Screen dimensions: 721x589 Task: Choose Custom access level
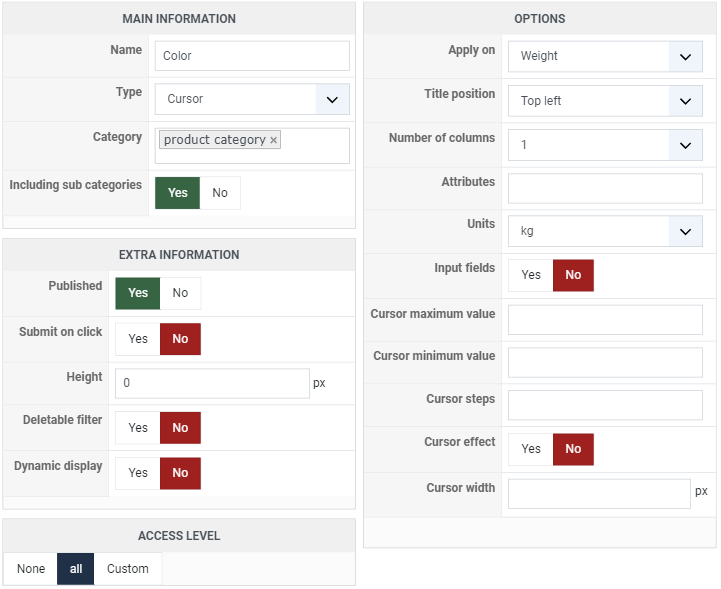click(128, 569)
